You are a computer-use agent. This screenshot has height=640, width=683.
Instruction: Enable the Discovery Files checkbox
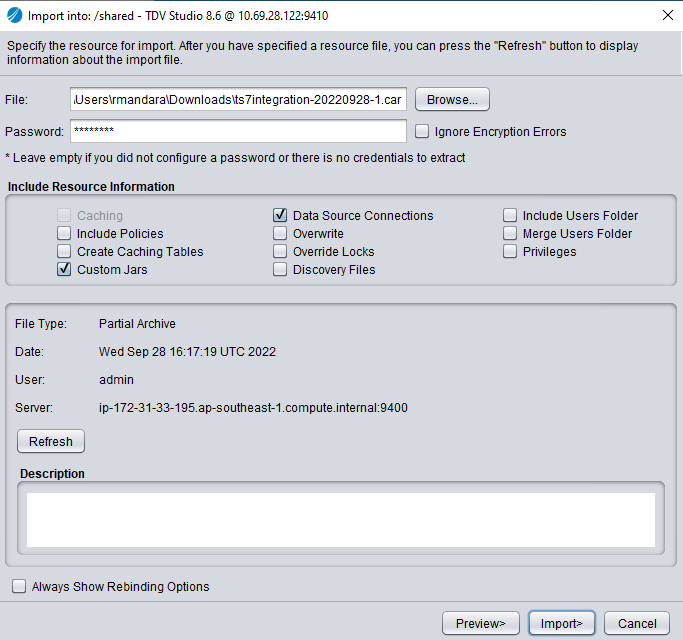tap(280, 269)
